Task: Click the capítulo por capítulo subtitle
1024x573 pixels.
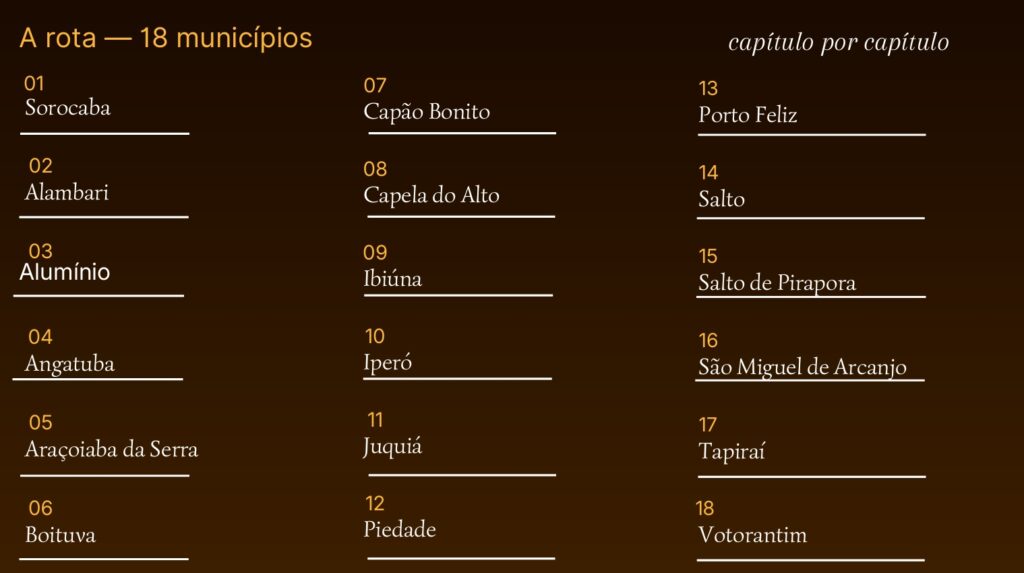Action: (x=839, y=42)
